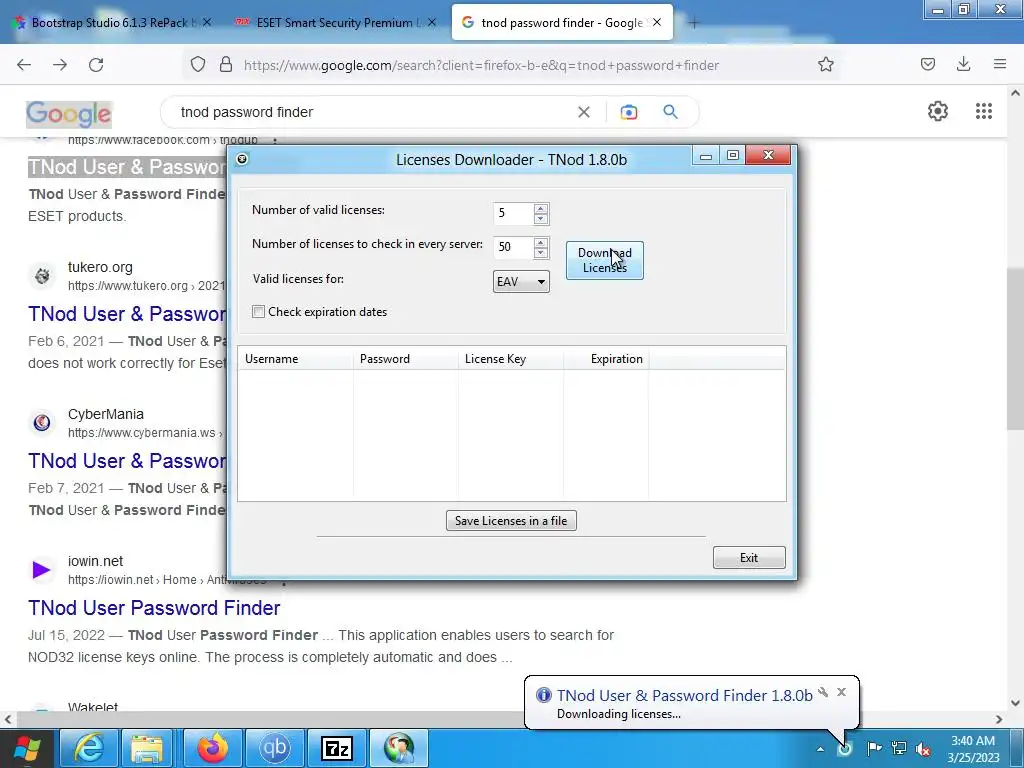Increase licenses to check per server up arrow
Viewport: 1024px width, 768px height.
point(540,243)
